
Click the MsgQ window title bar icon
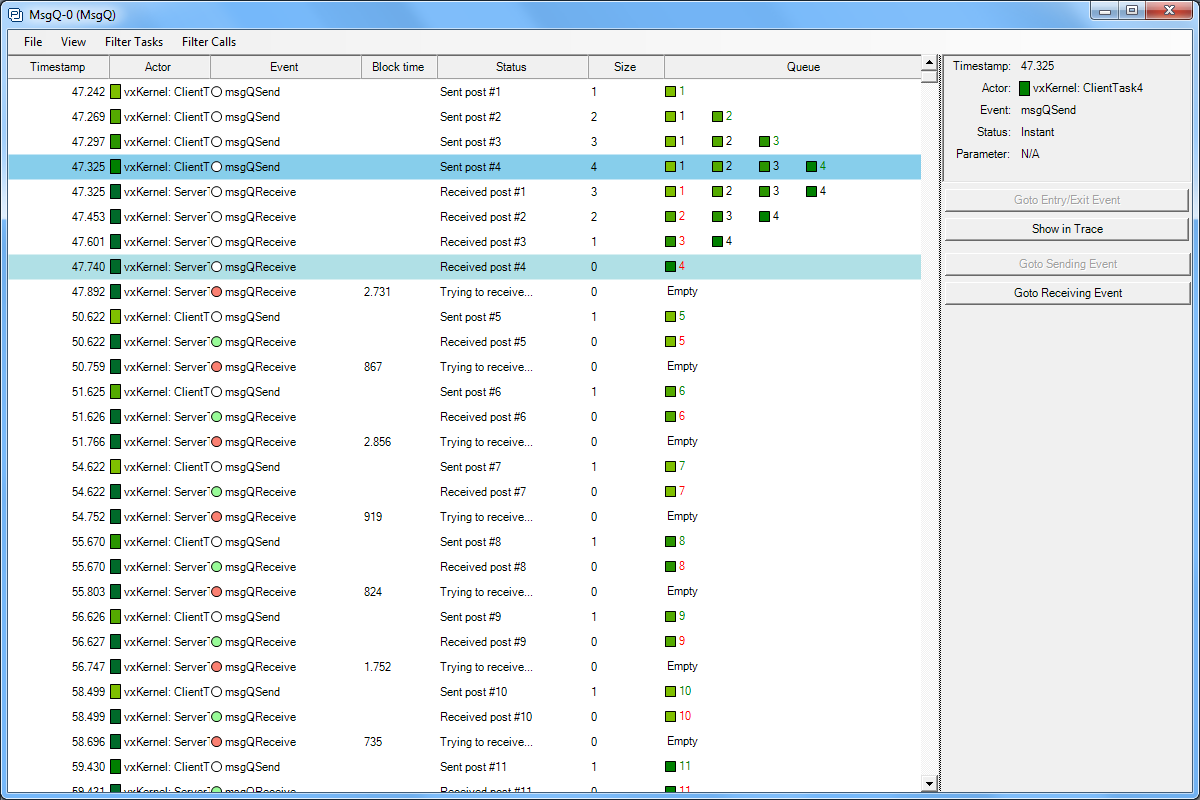16,13
